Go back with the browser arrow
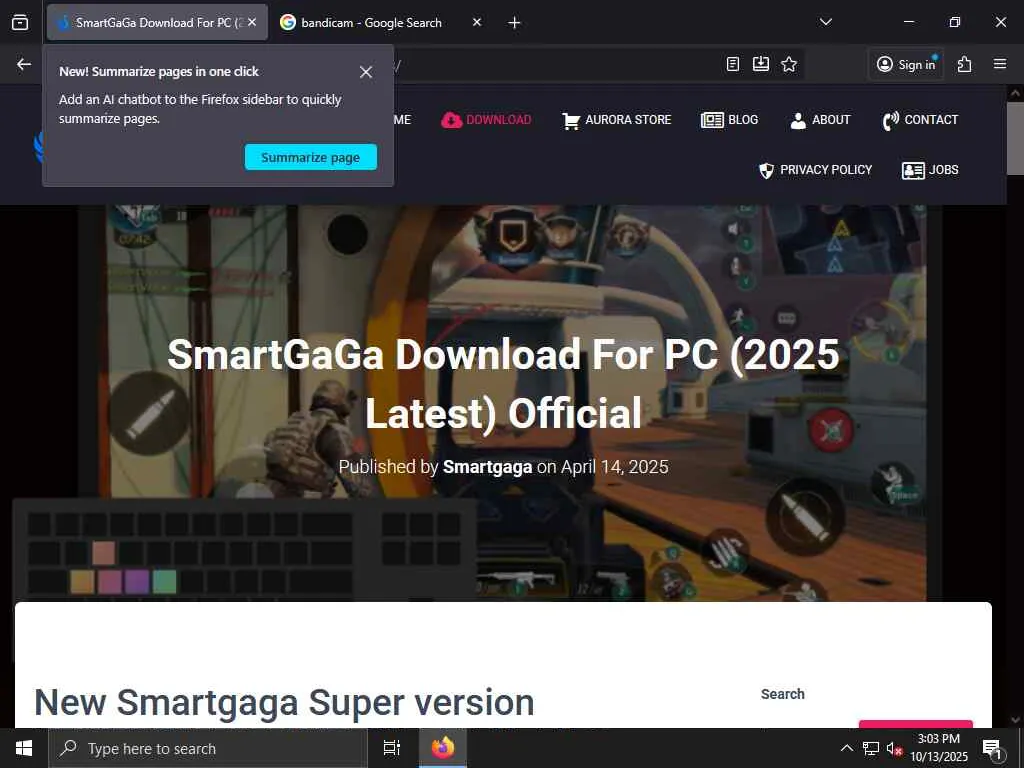 click(24, 64)
